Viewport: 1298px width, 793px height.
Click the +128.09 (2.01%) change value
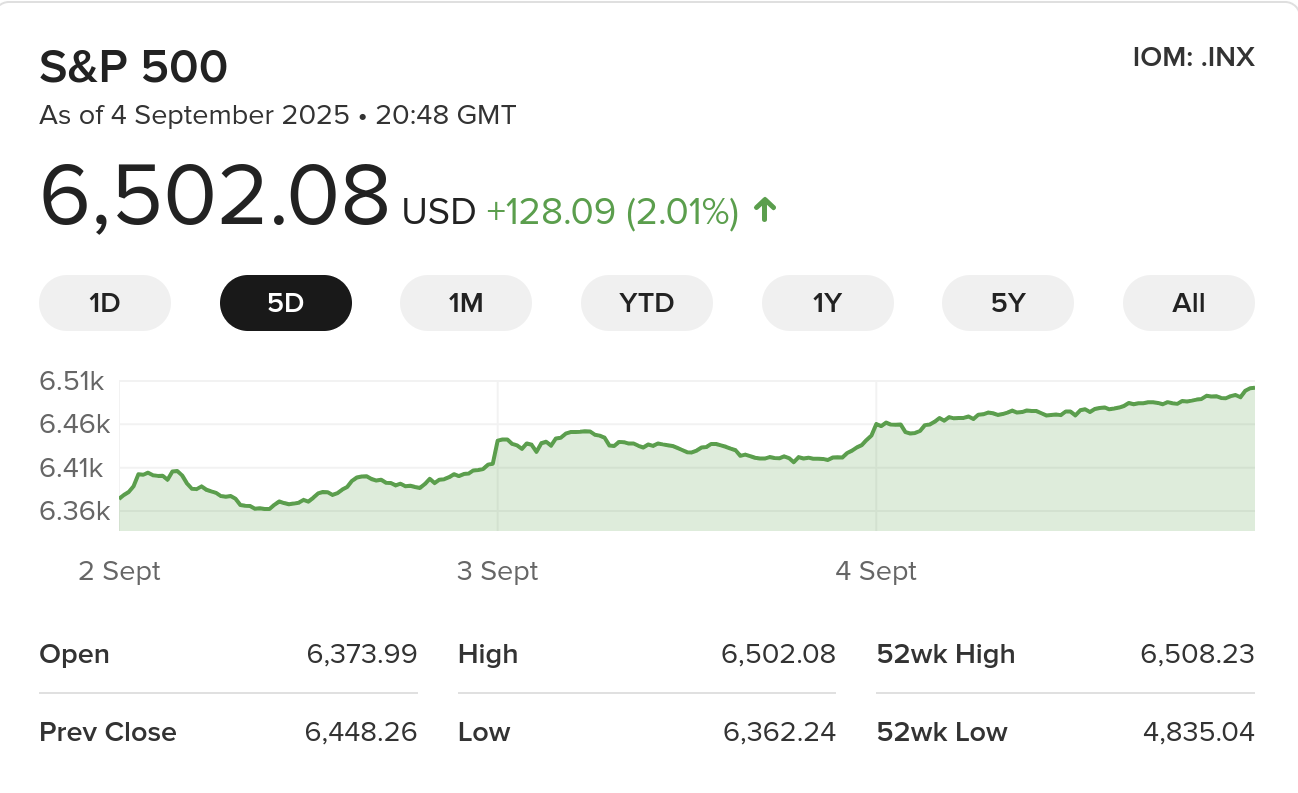click(x=612, y=211)
